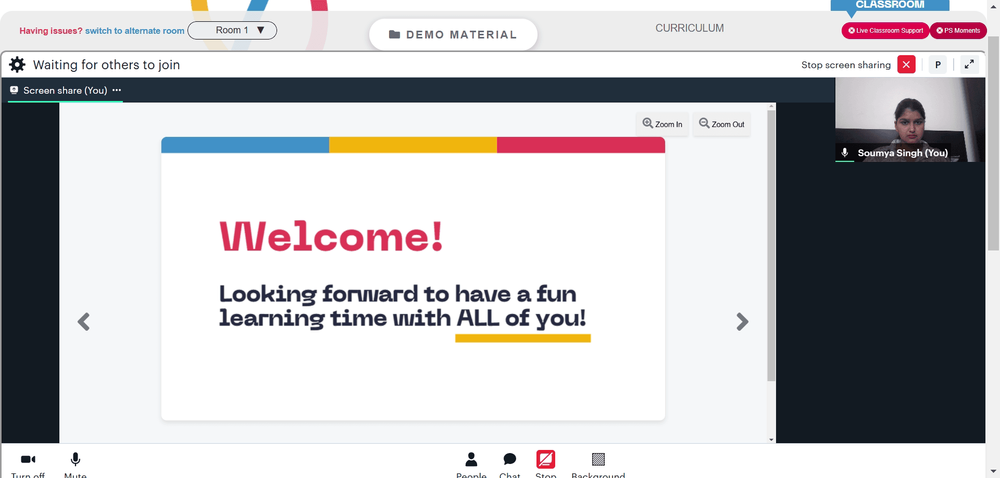
Task: Open the People panel
Action: (471, 465)
